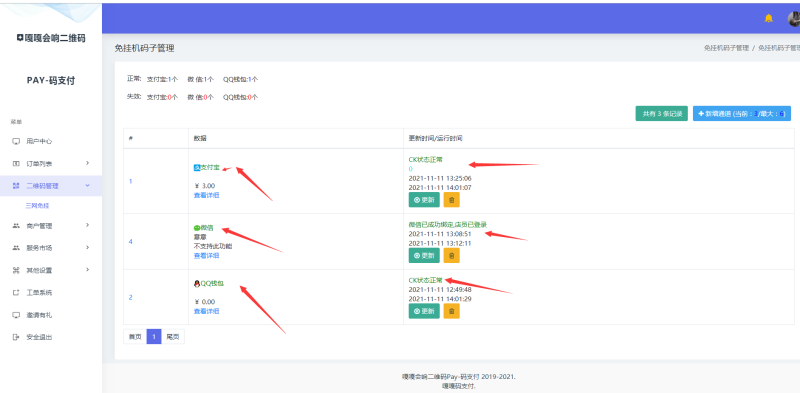Click timestamp 2021-11-11 14:01:07
This screenshot has width=800, height=393.
pos(440,187)
